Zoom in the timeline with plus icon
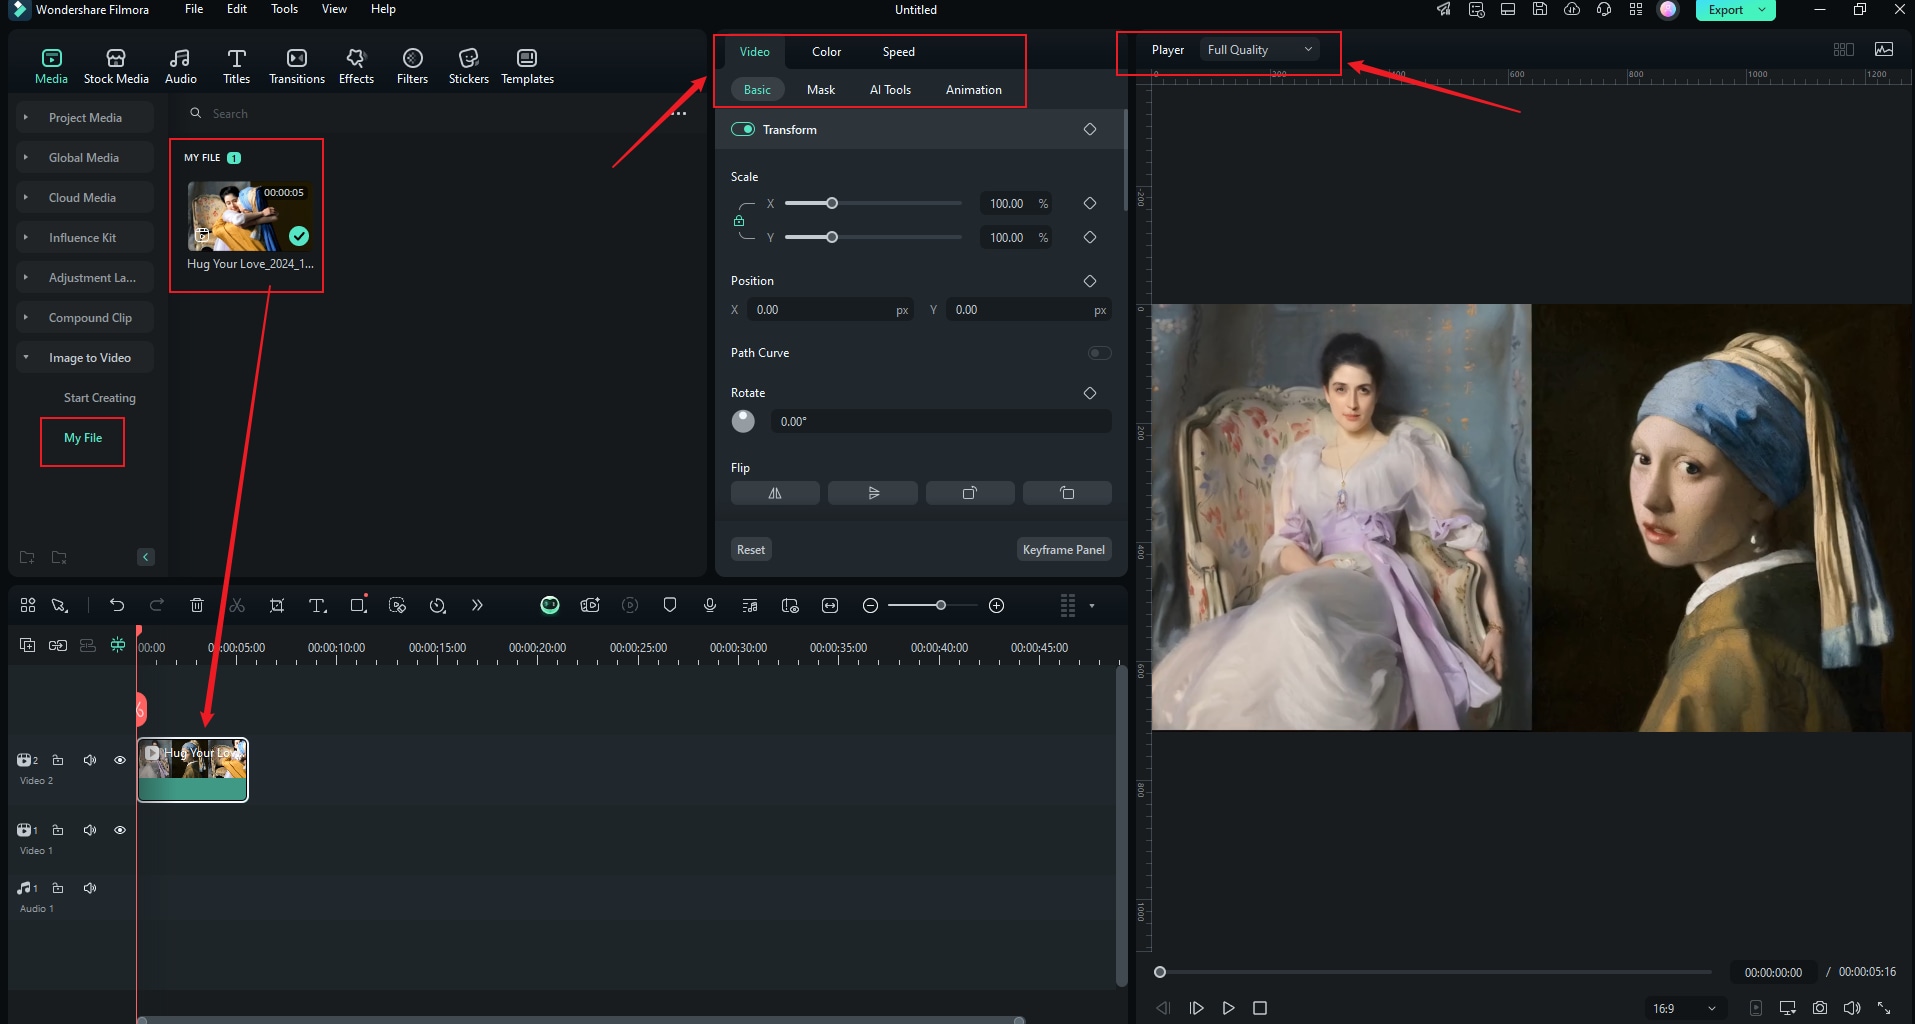The width and height of the screenshot is (1915, 1024). coord(996,605)
